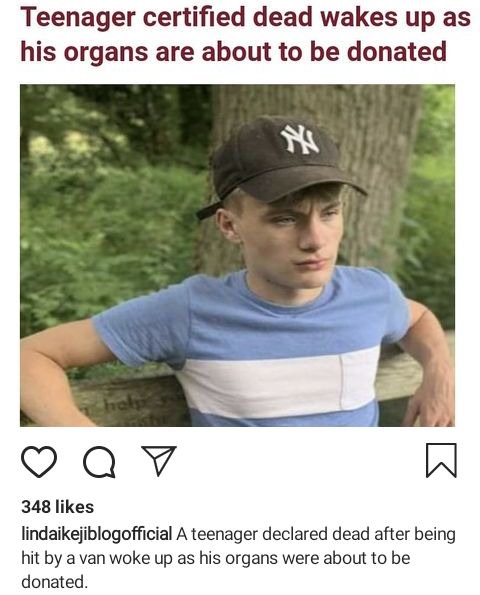The width and height of the screenshot is (480, 595).
Task: Click the teenager's arm resting on the bench
Action: pyautogui.click(x=57, y=374)
